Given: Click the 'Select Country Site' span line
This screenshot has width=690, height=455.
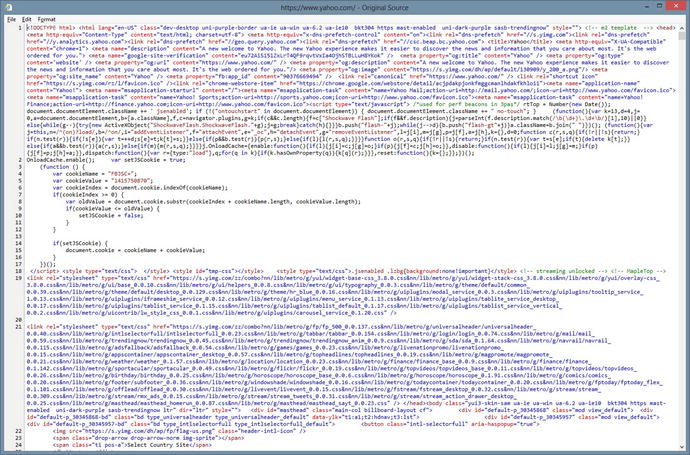Looking at the screenshot, I should (132, 445).
